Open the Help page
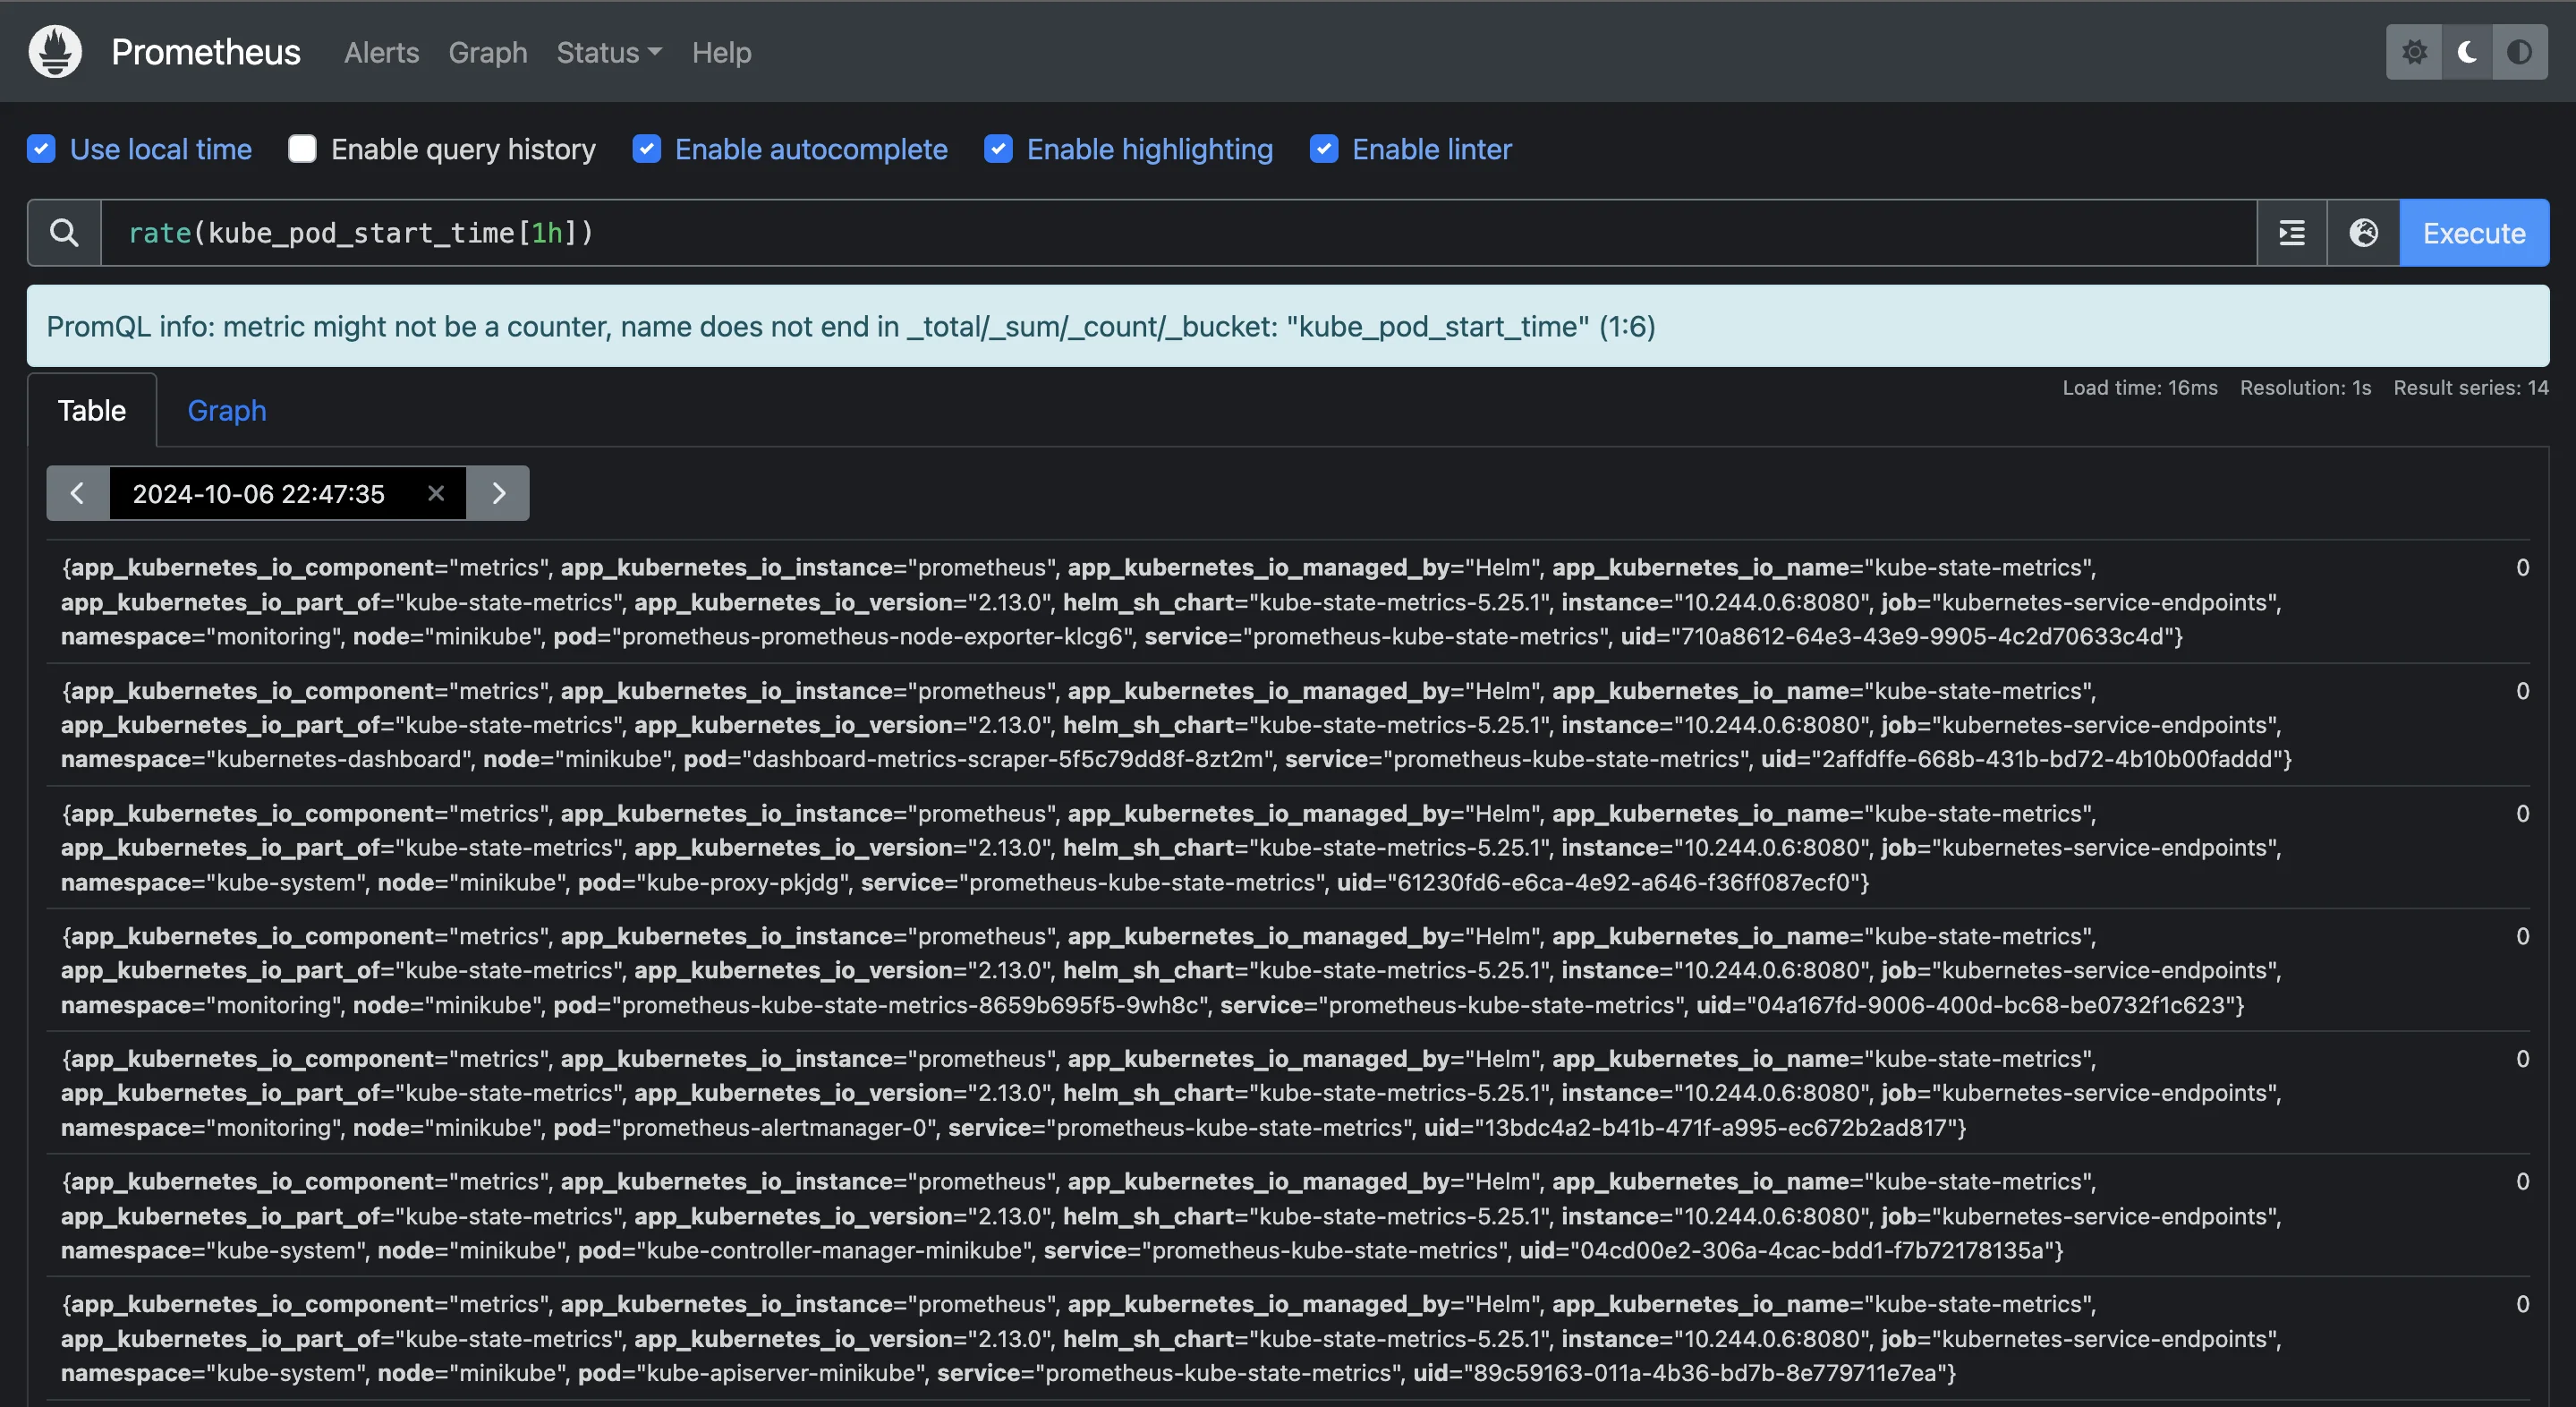 (x=721, y=52)
